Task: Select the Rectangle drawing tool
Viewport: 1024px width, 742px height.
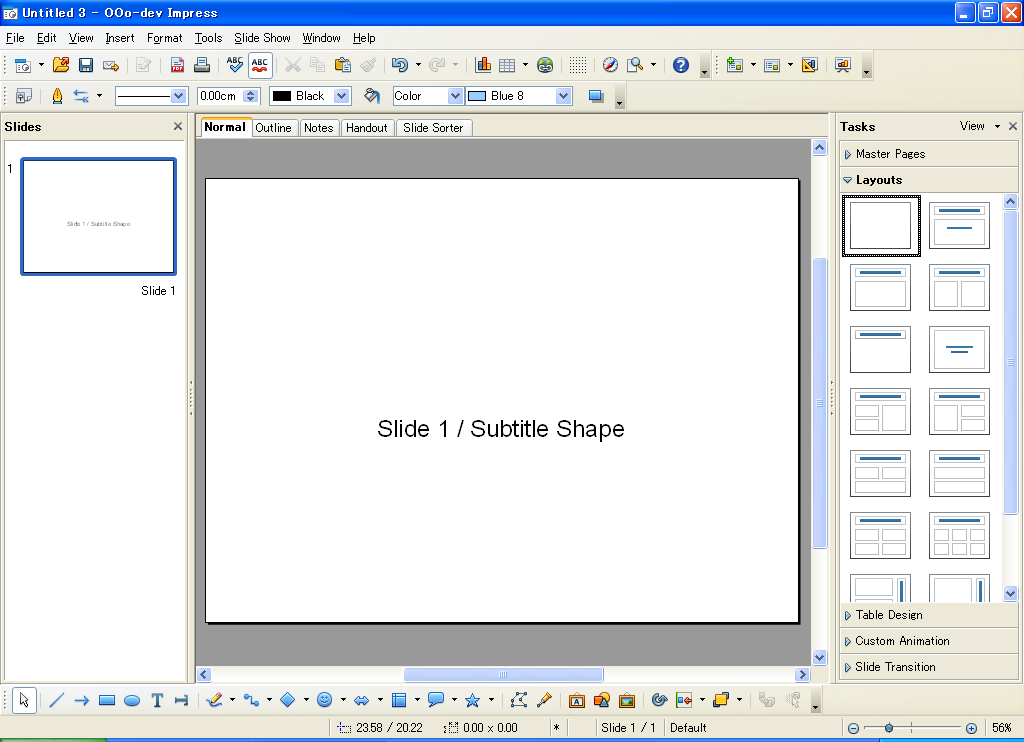Action: 107,700
